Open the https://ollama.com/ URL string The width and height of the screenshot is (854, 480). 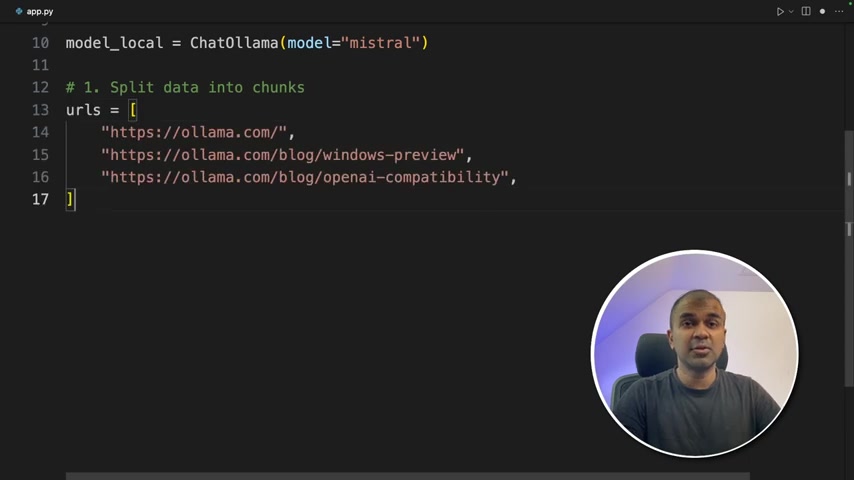click(197, 132)
